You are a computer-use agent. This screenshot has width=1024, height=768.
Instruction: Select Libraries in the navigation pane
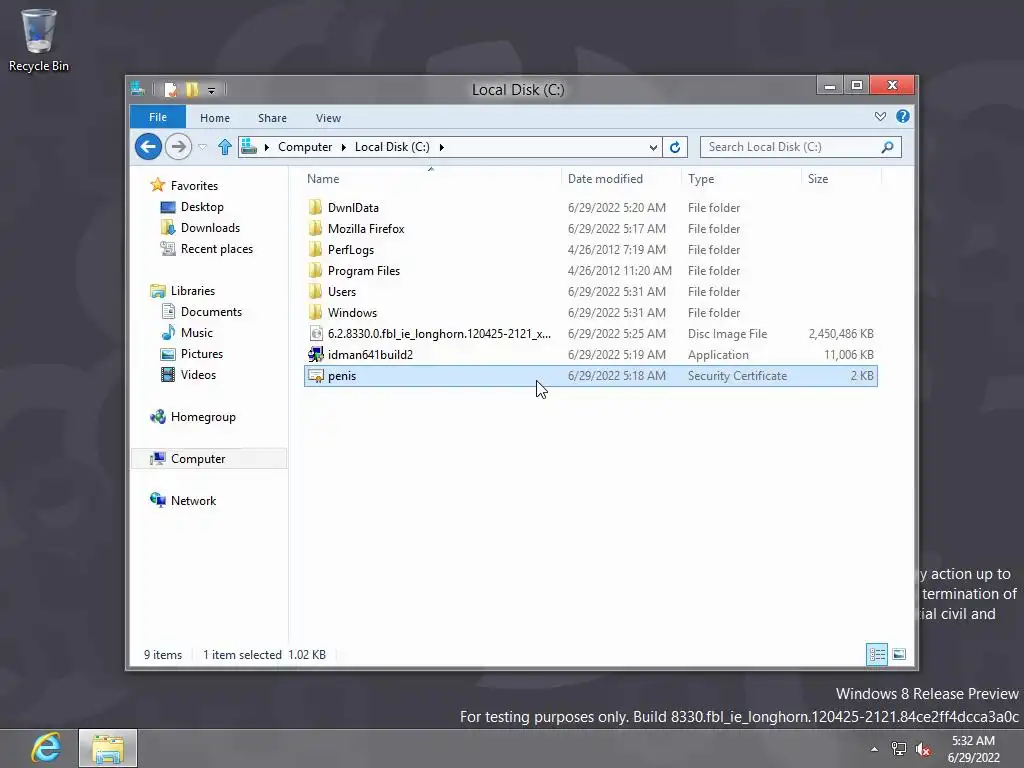pyautogui.click(x=193, y=291)
